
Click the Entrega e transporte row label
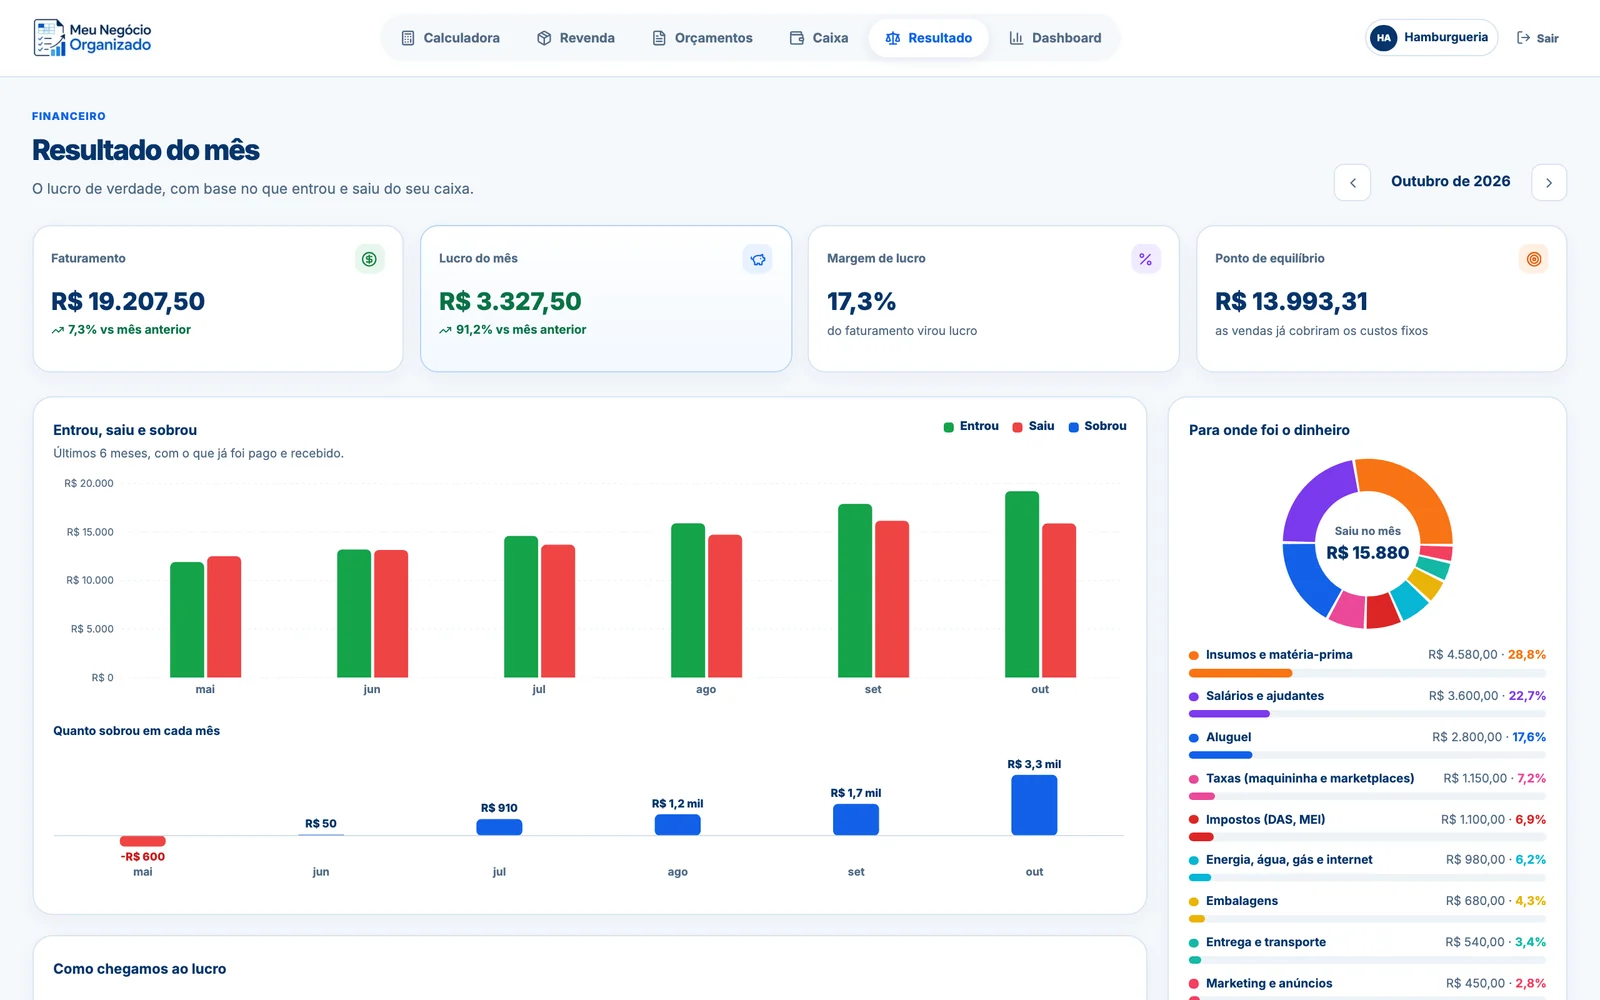tap(1266, 942)
